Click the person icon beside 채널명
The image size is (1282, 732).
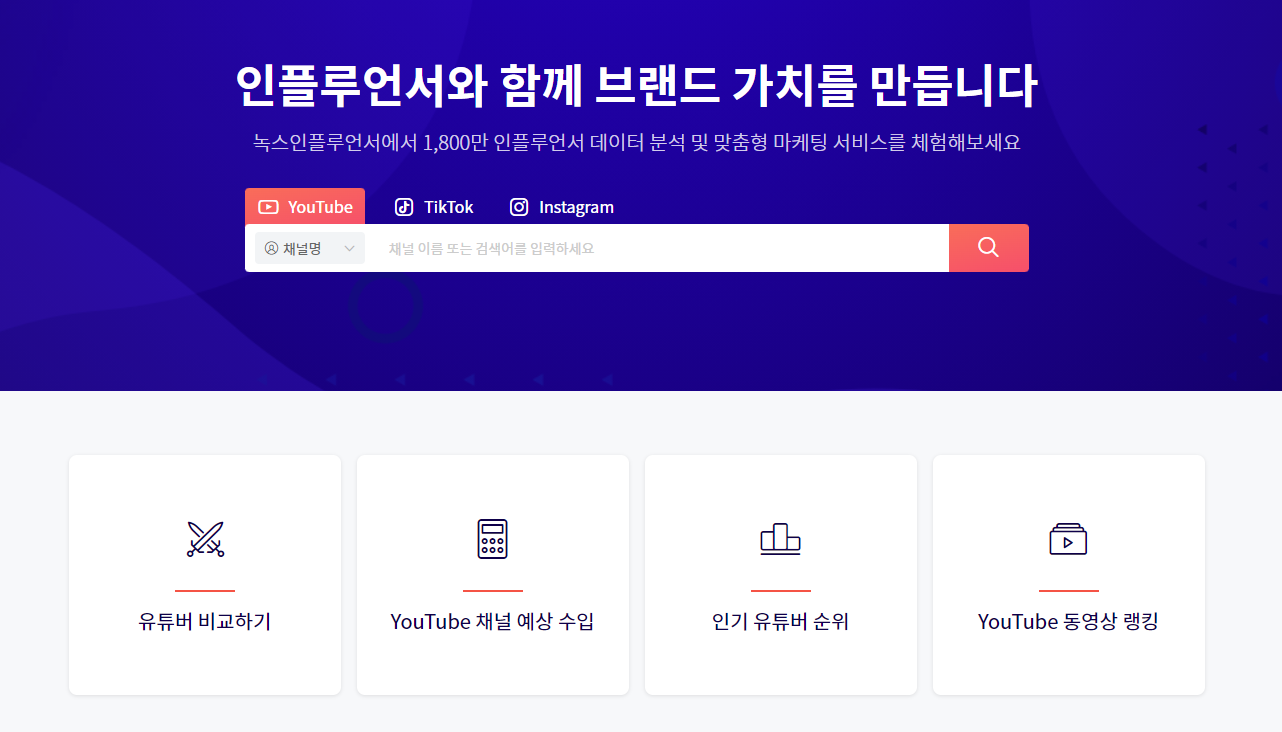[x=271, y=248]
